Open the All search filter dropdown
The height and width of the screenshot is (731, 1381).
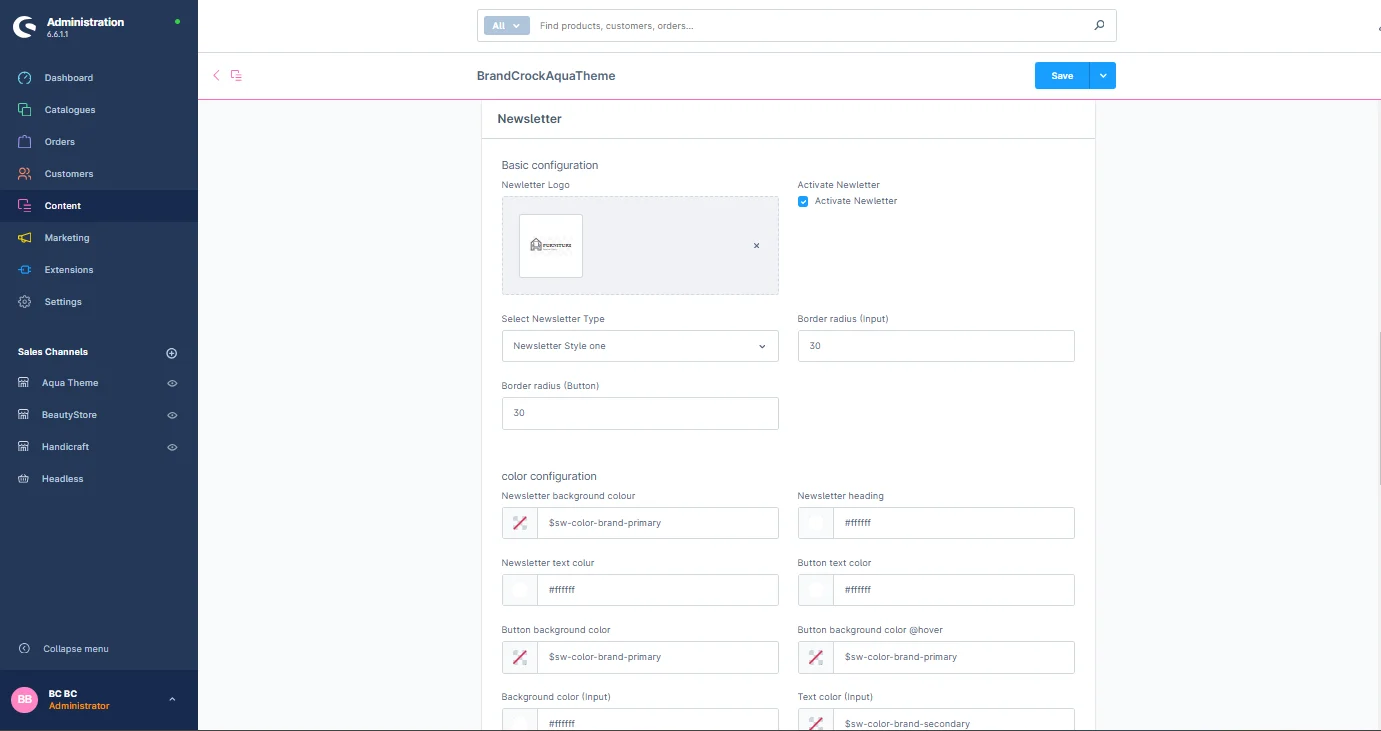pos(507,26)
